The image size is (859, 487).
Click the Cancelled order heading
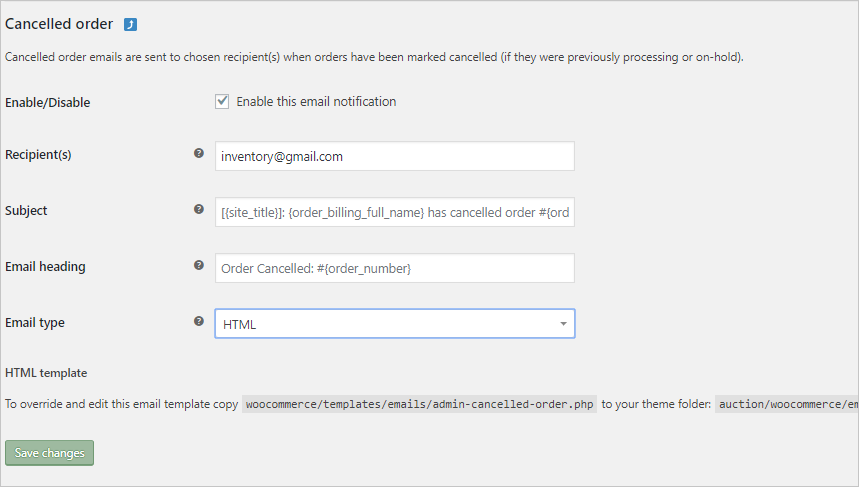pyautogui.click(x=59, y=24)
